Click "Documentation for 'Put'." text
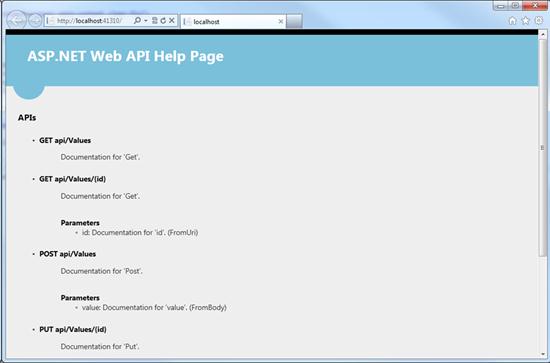 pos(100,347)
